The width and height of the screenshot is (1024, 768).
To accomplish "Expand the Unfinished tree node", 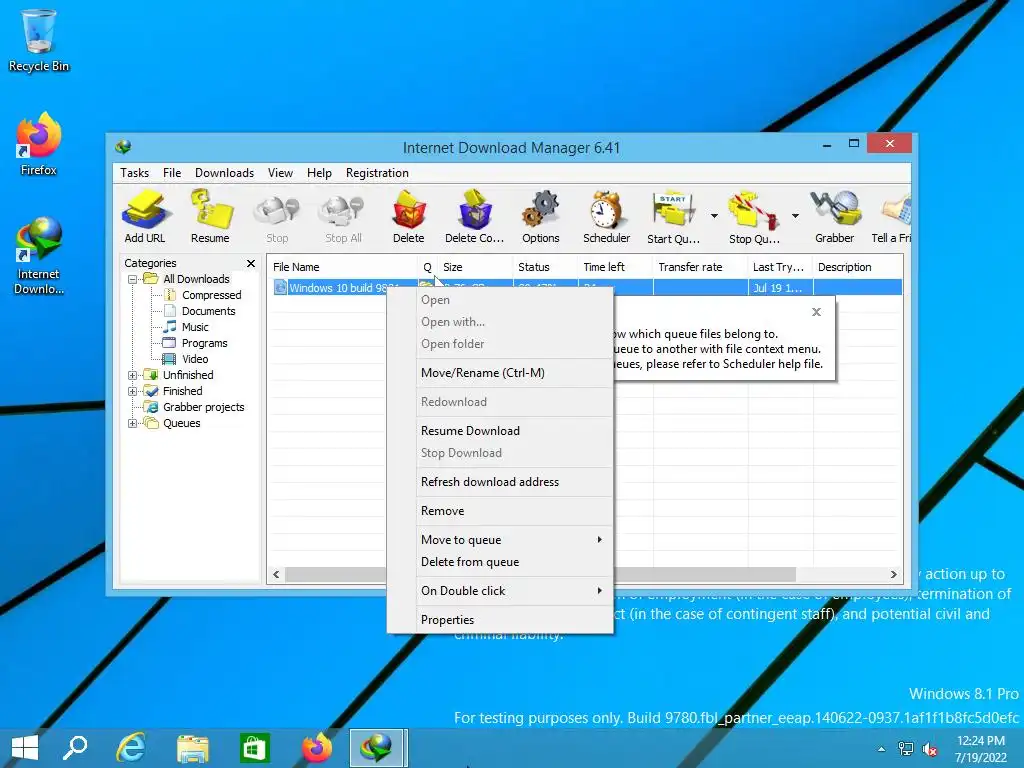I will pos(132,376).
